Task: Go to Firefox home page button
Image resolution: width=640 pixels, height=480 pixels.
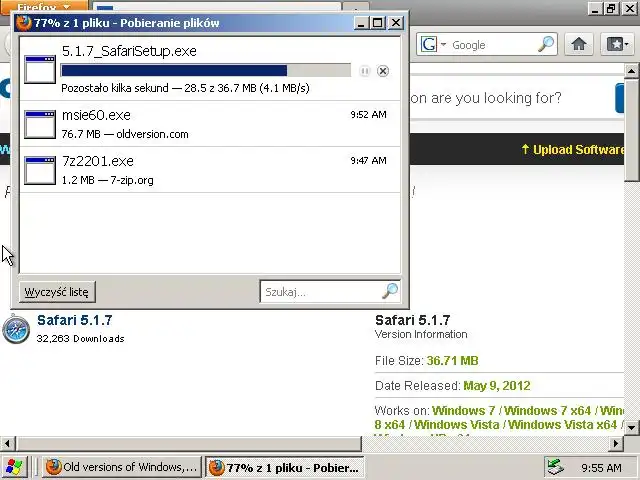Action: 579,44
